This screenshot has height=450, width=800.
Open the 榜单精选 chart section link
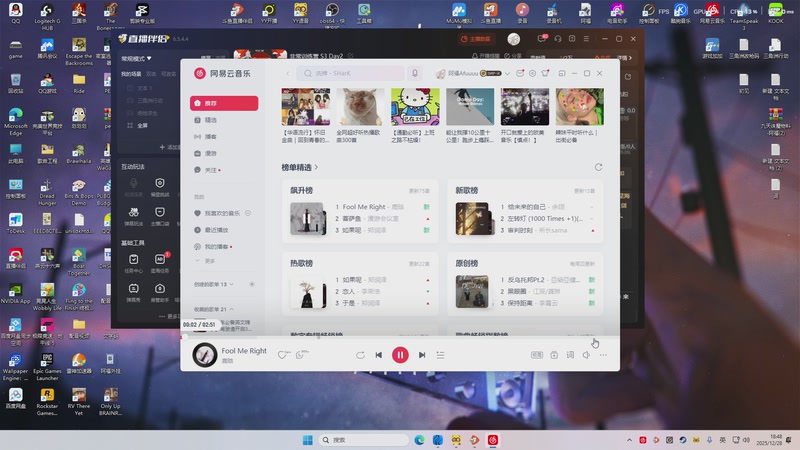(x=299, y=167)
